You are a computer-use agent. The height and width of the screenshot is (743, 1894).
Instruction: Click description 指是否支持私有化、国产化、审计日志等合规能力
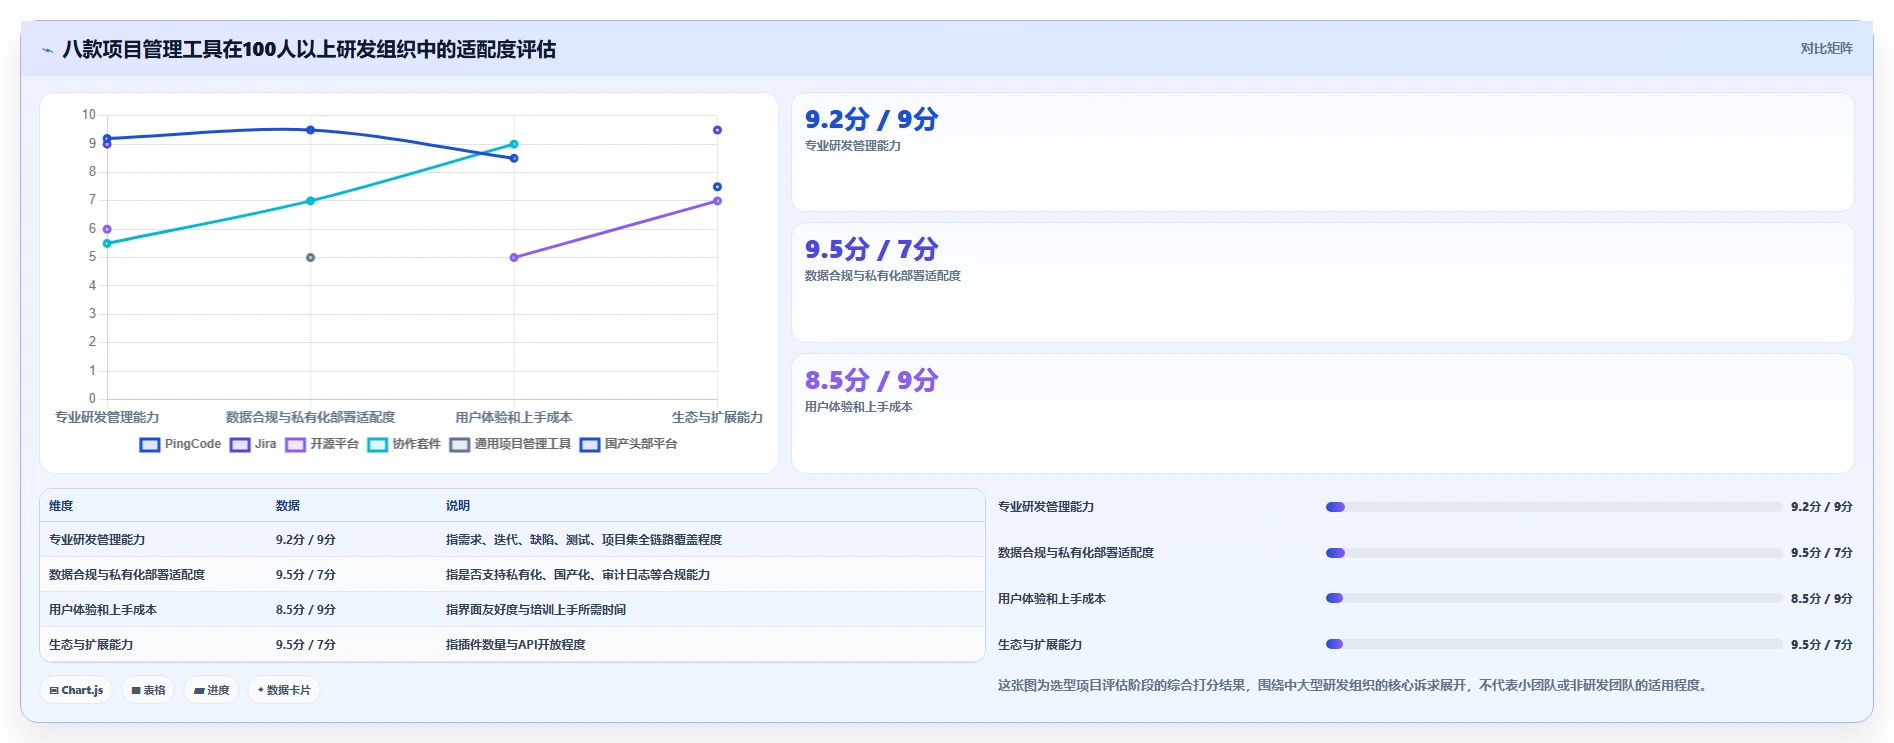[x=578, y=575]
